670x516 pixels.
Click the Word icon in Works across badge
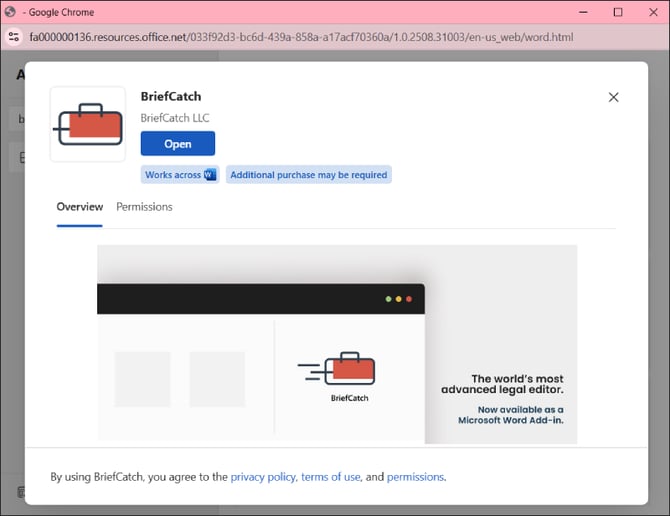[x=210, y=174]
